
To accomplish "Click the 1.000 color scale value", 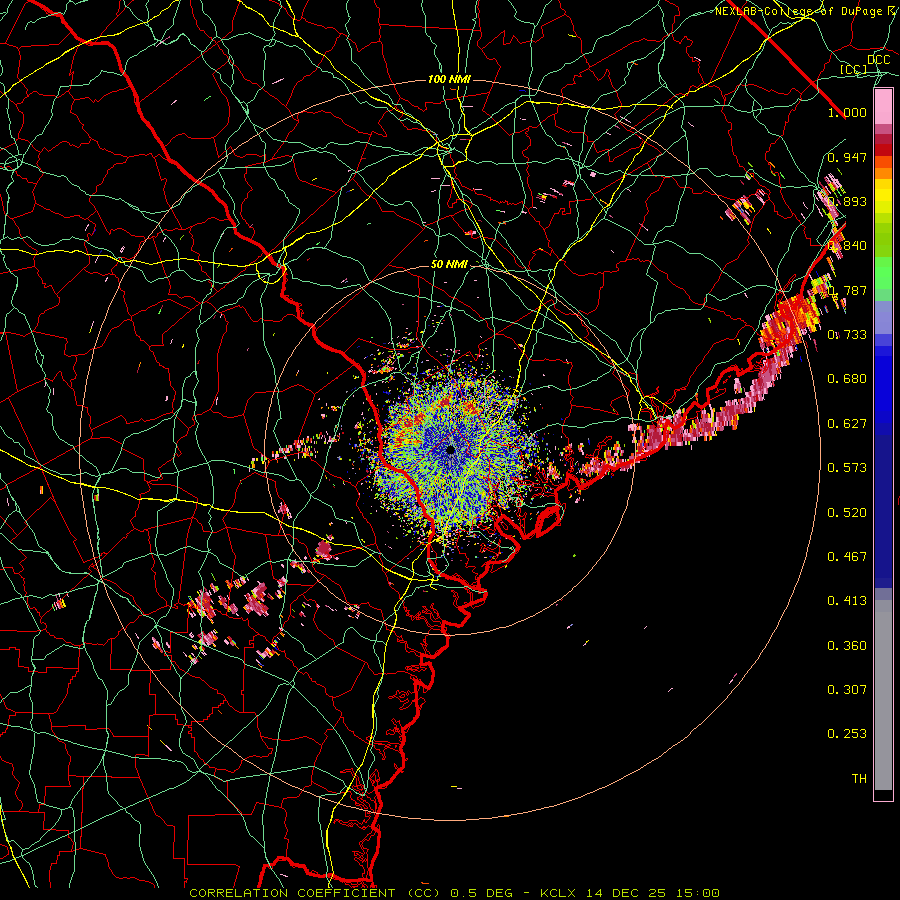I will (x=847, y=112).
